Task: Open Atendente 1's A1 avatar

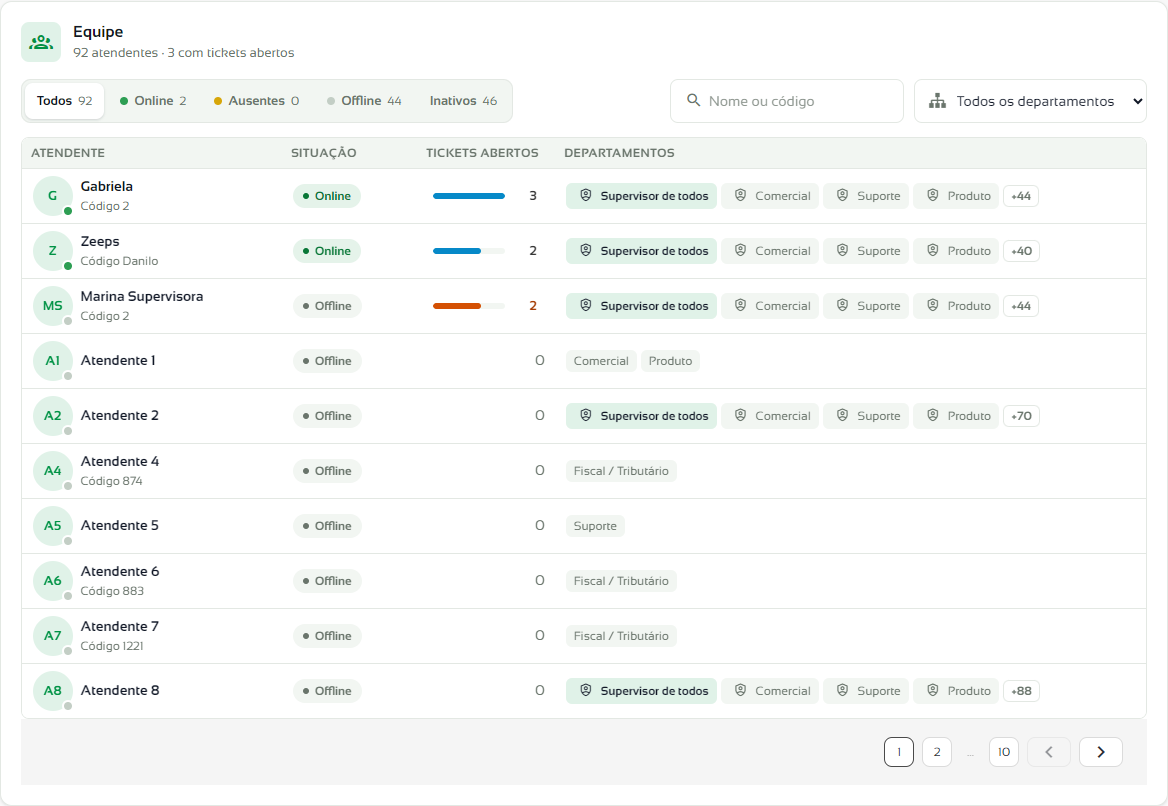Action: pos(53,361)
